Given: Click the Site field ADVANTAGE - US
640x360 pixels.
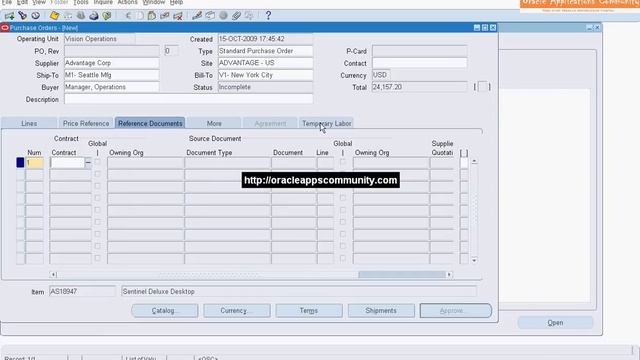Looking at the screenshot, I should [x=265, y=63].
